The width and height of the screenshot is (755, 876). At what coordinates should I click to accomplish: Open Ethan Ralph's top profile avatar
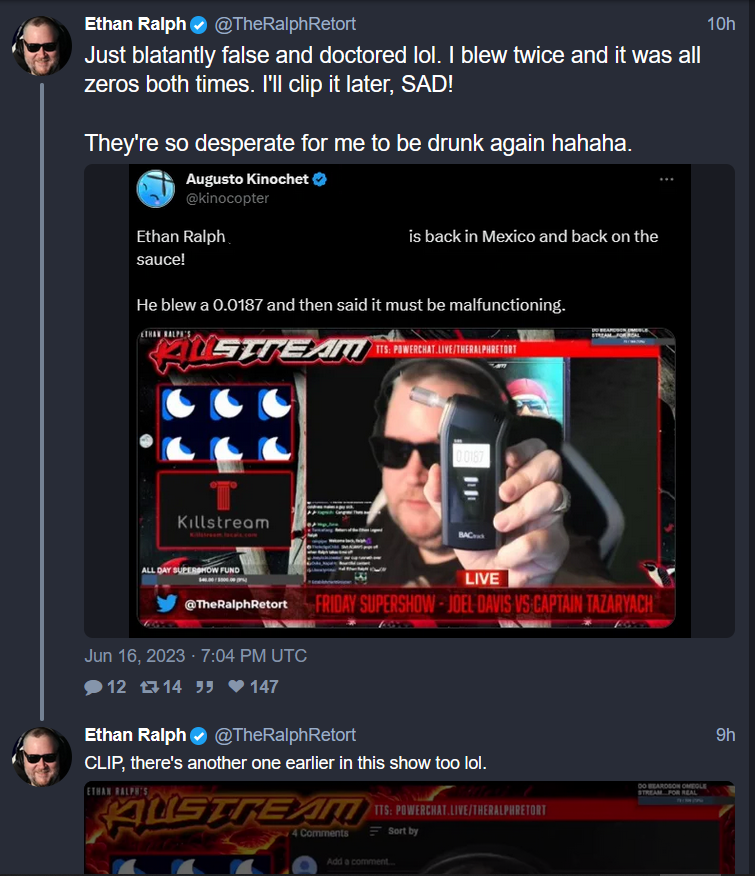click(x=41, y=45)
